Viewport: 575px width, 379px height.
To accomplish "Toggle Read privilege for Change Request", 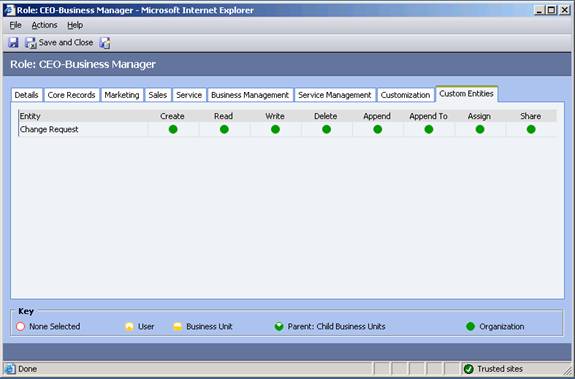I will (x=224, y=129).
